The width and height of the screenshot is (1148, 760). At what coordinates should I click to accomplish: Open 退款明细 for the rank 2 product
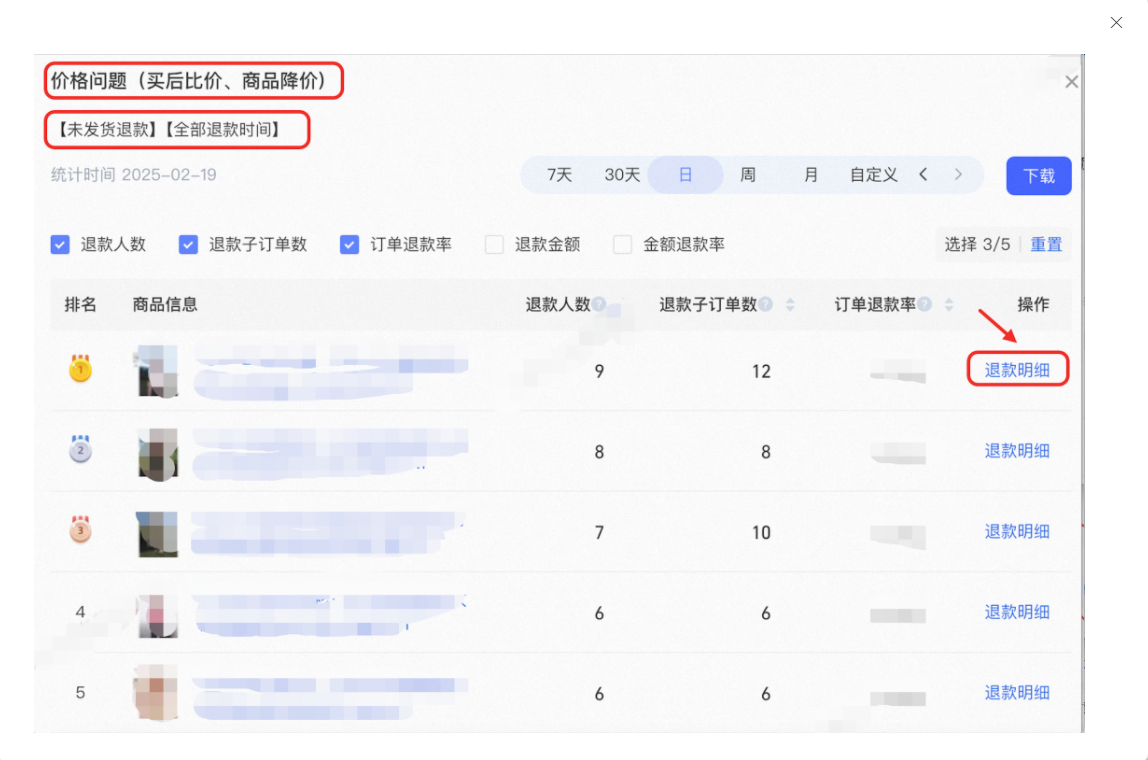pyautogui.click(x=1017, y=450)
